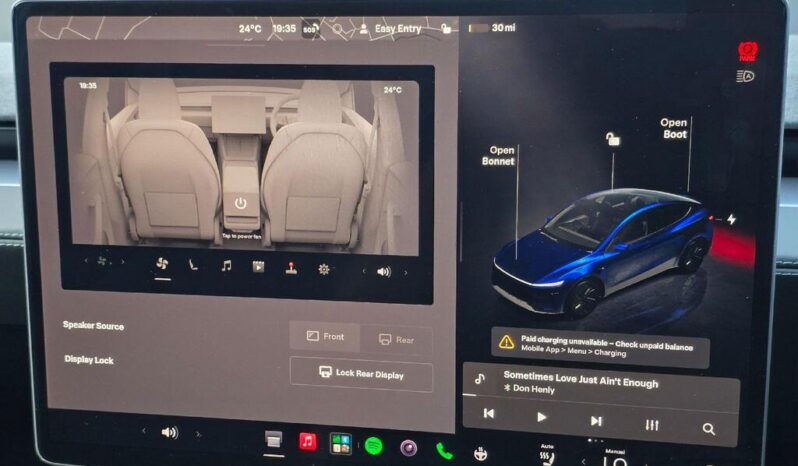This screenshot has width=798, height=466.
Task: Open the audio equalizer settings
Action: coord(652,424)
